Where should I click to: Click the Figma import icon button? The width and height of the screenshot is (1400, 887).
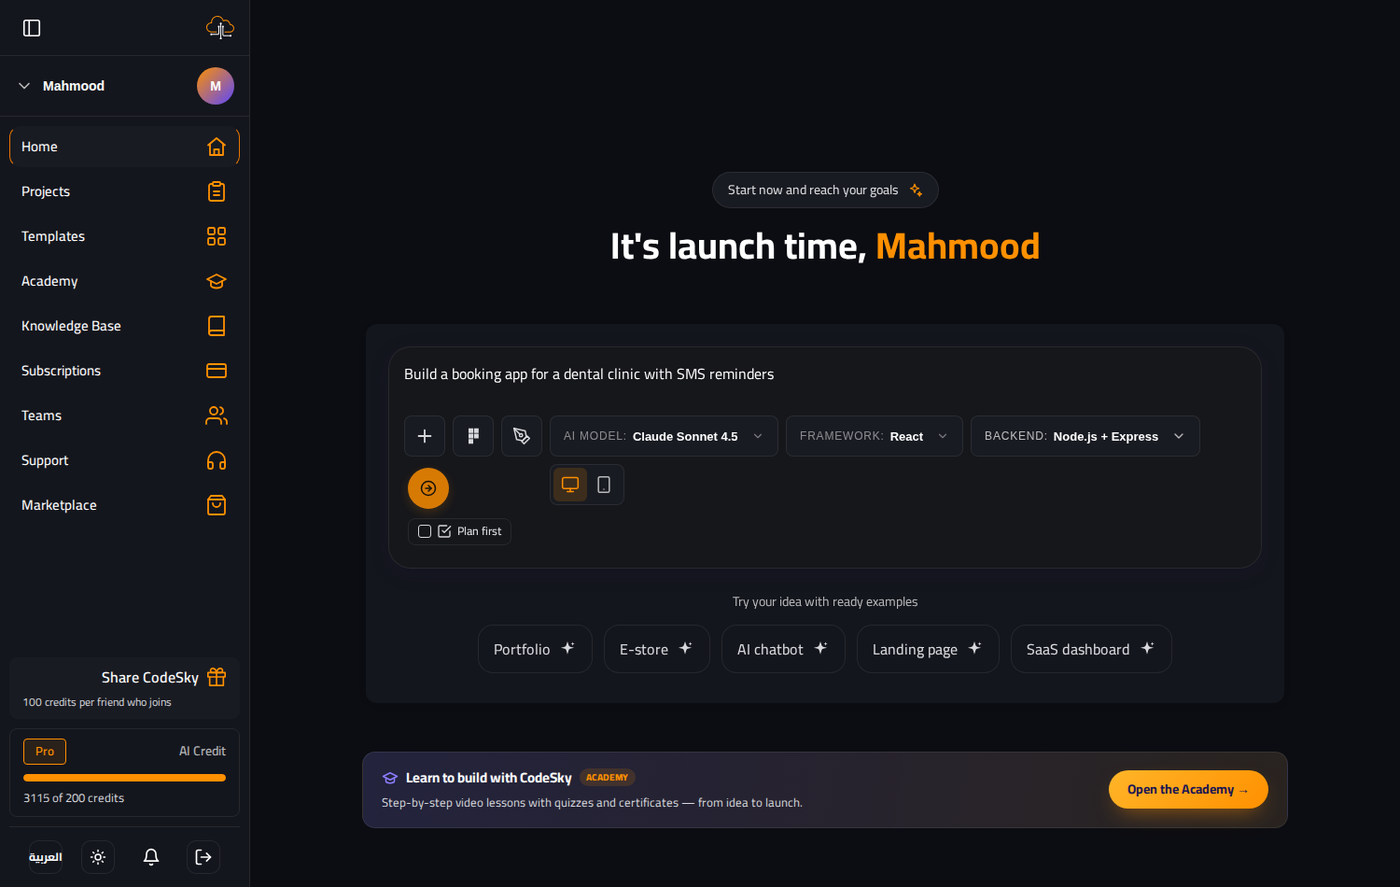[x=473, y=436]
